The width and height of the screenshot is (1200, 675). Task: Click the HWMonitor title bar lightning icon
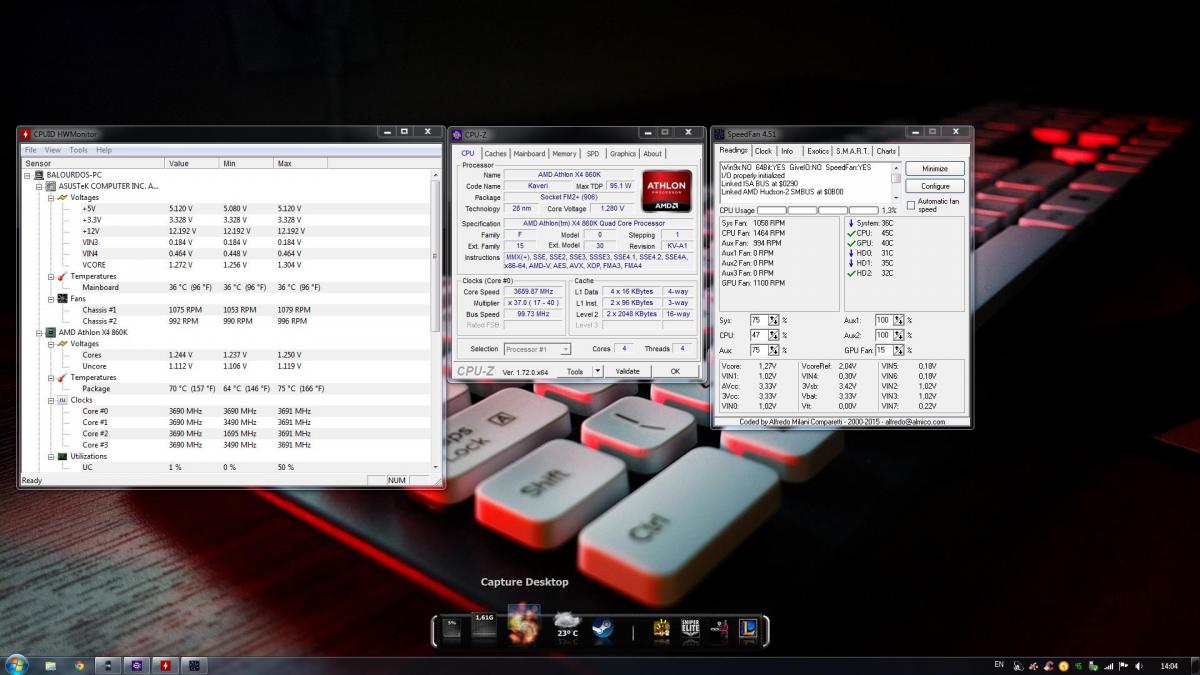[x=26, y=134]
